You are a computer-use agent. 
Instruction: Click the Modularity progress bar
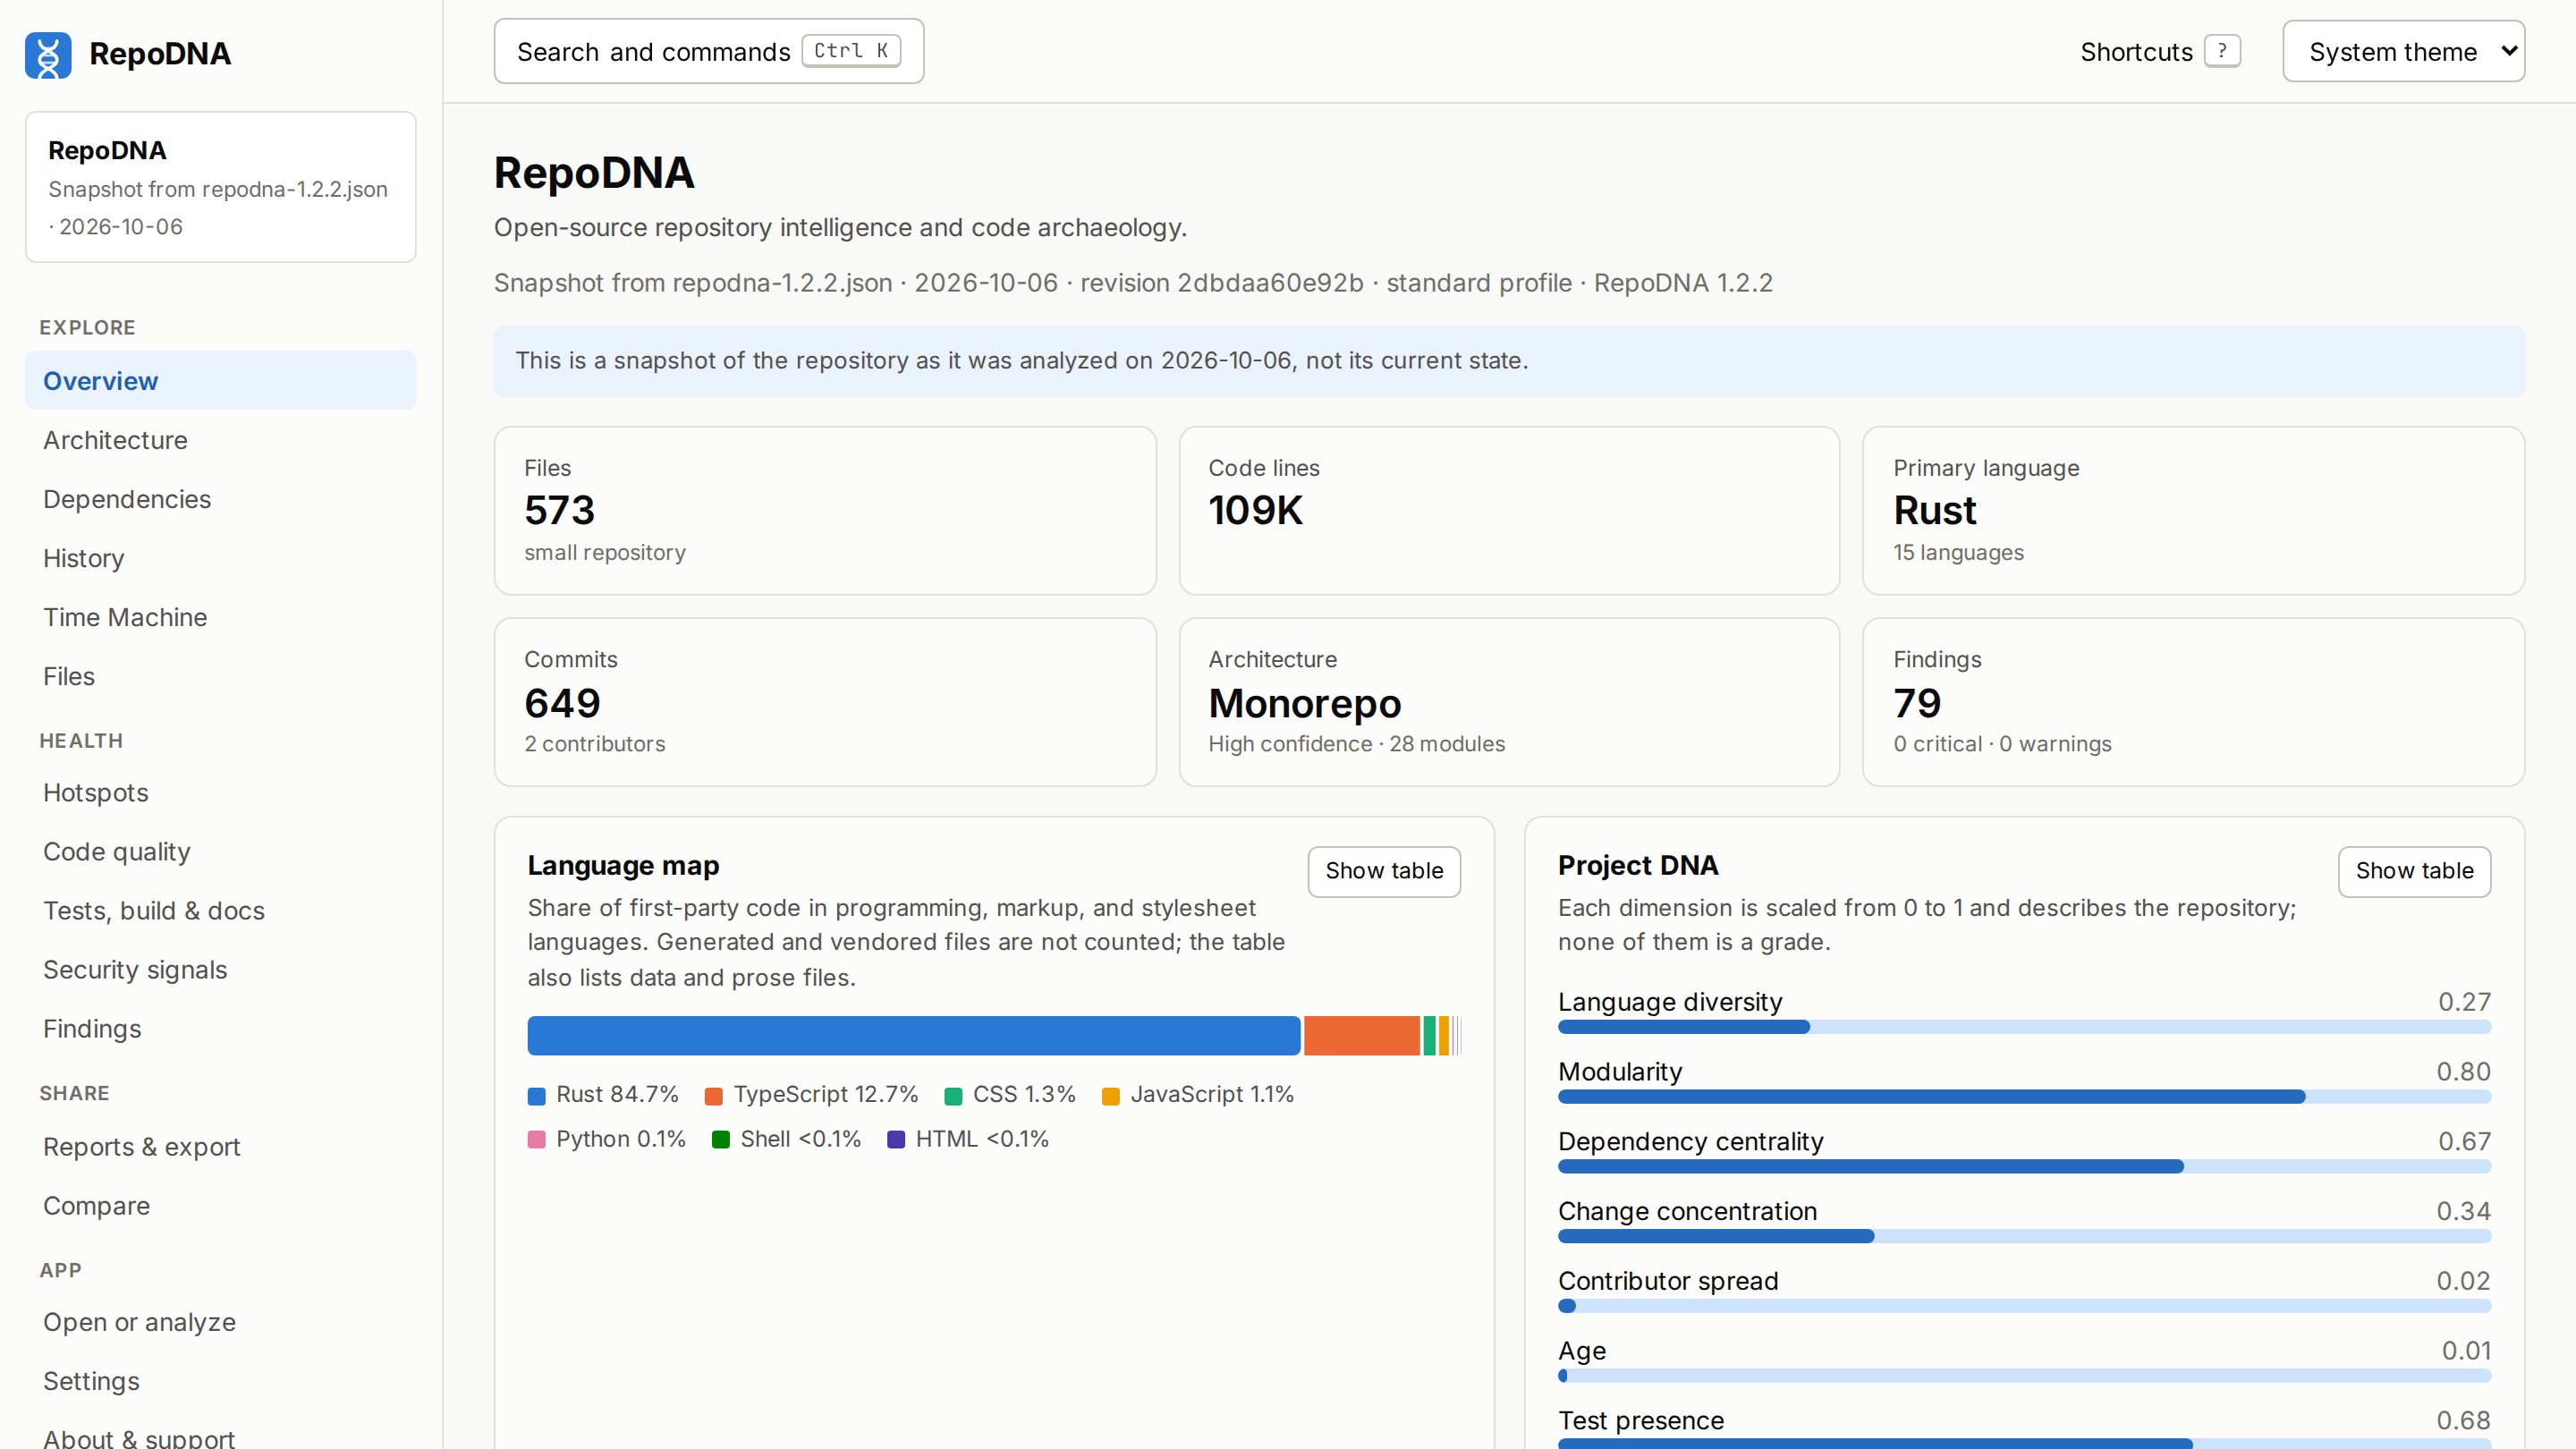2024,1097
